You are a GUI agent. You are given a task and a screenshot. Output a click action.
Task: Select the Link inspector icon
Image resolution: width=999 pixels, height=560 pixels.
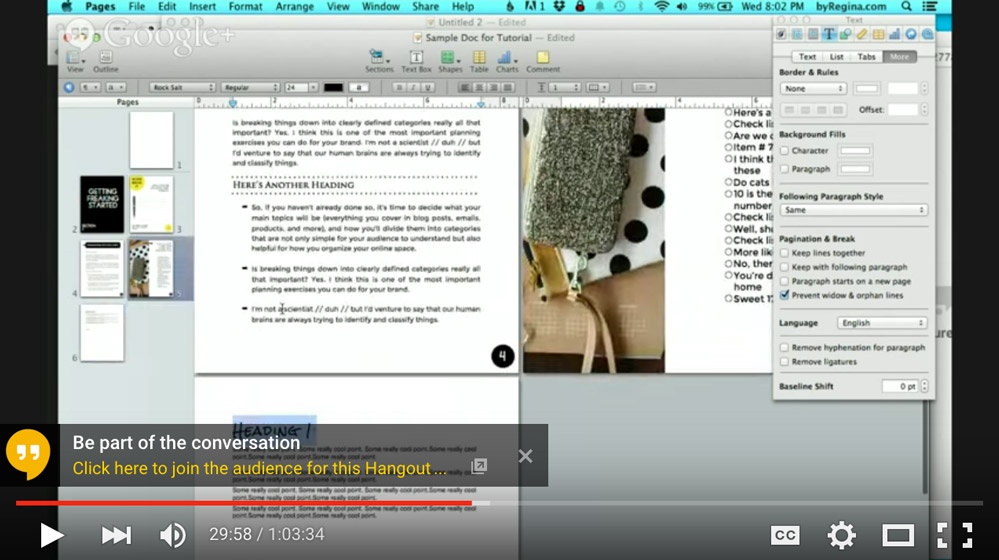911,34
